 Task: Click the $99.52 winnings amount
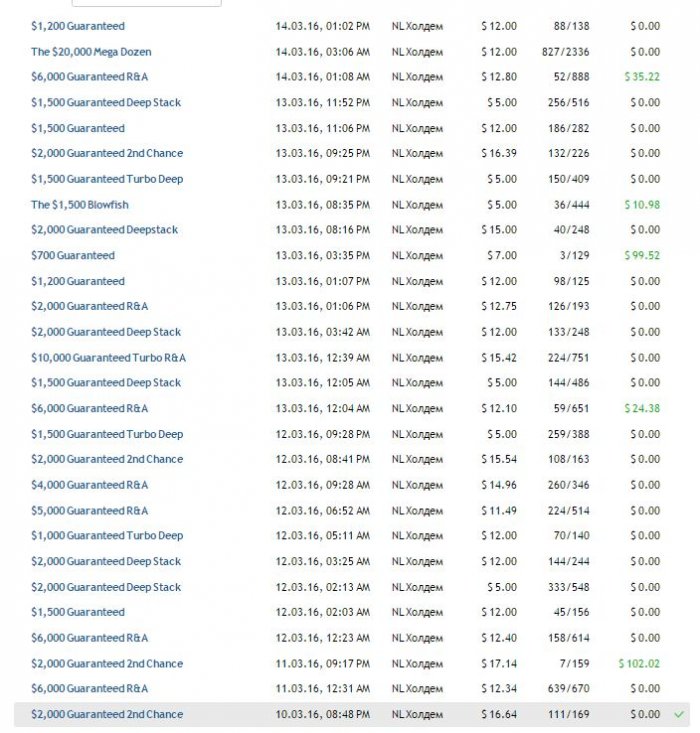coord(640,255)
